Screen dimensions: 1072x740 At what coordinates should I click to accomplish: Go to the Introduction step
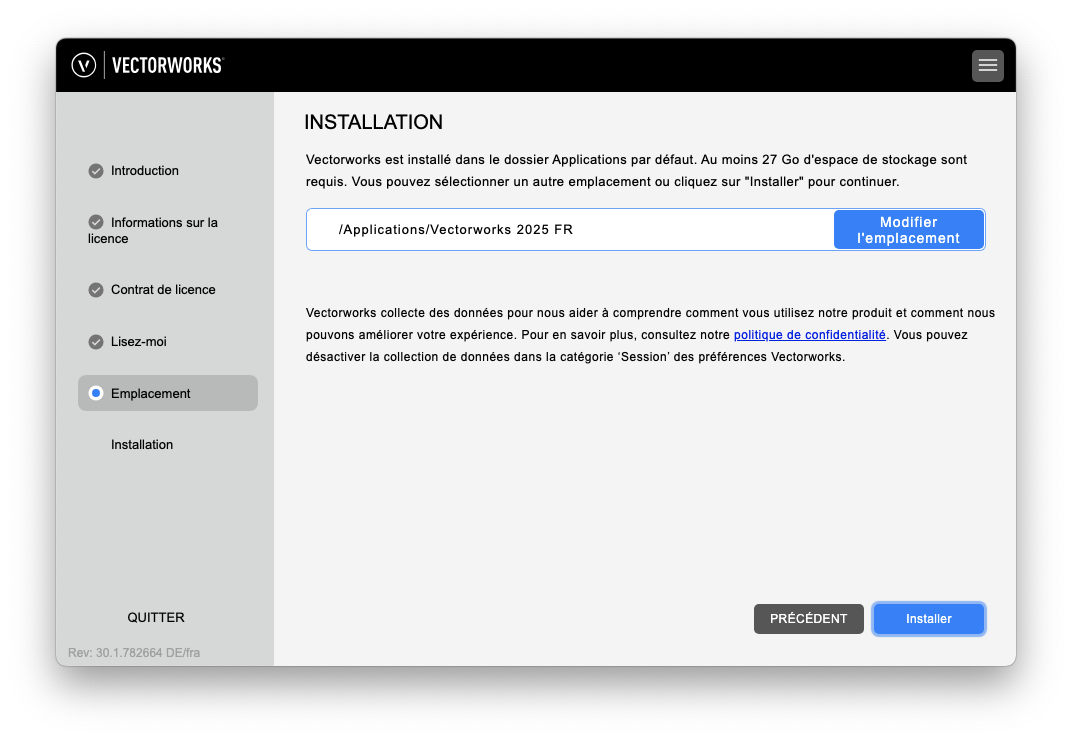(x=144, y=171)
